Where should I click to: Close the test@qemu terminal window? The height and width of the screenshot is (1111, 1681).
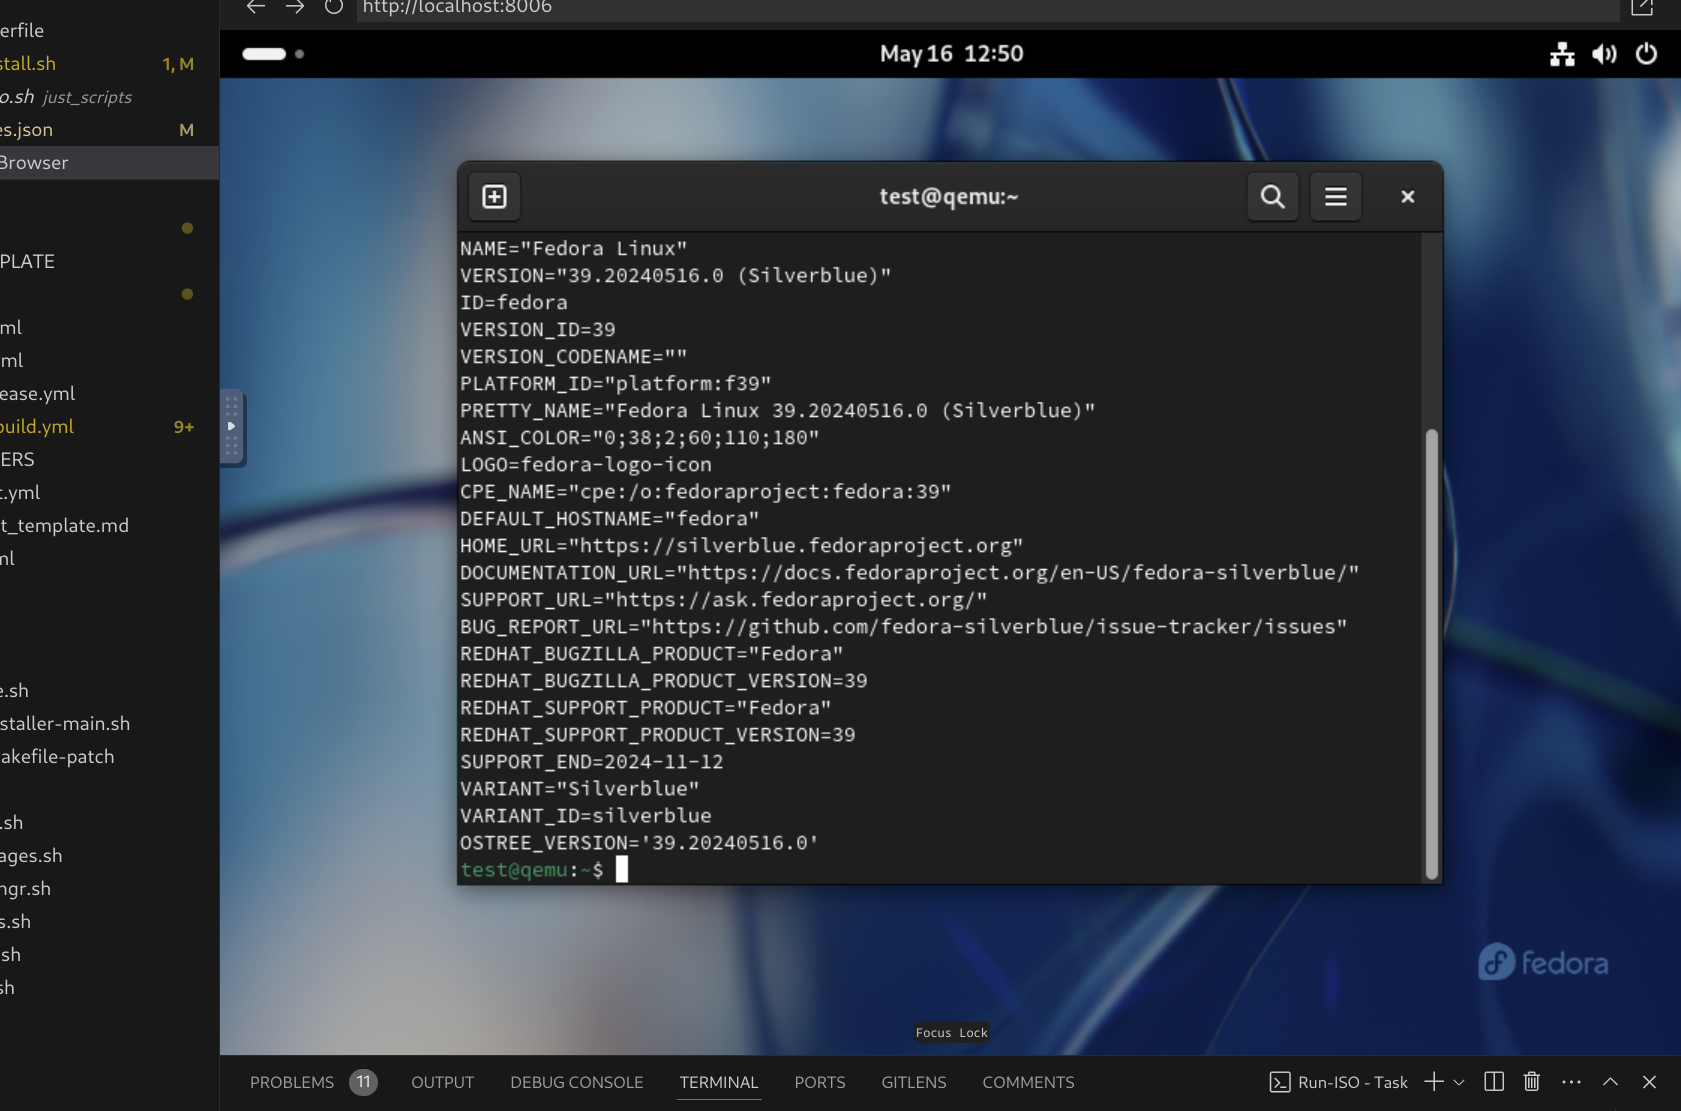[x=1408, y=197]
